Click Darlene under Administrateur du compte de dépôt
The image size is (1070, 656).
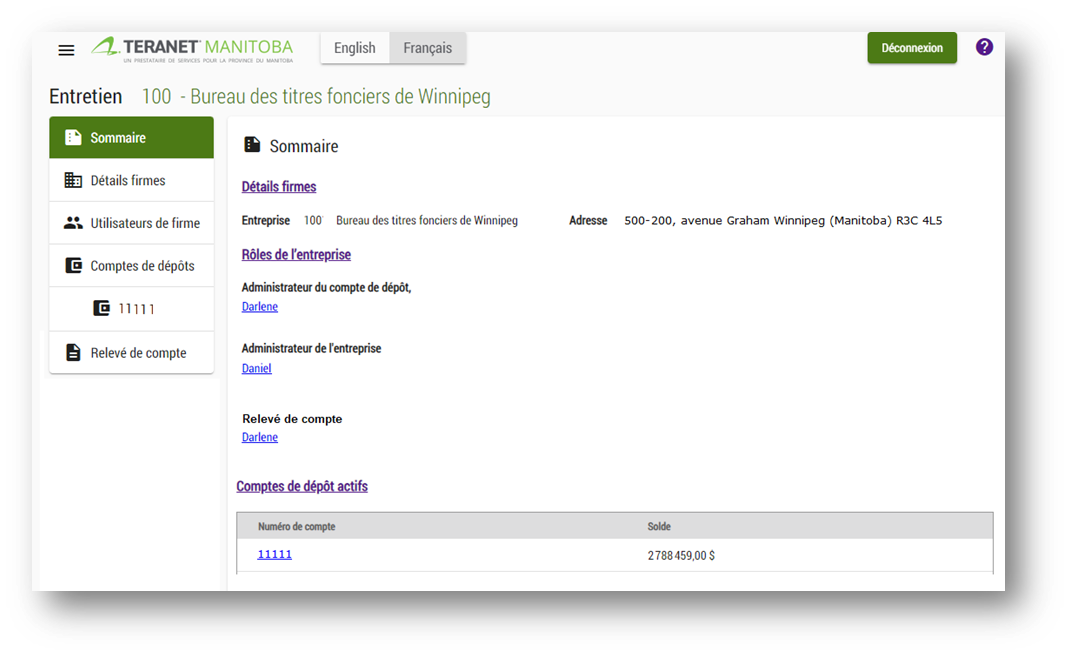(x=260, y=307)
